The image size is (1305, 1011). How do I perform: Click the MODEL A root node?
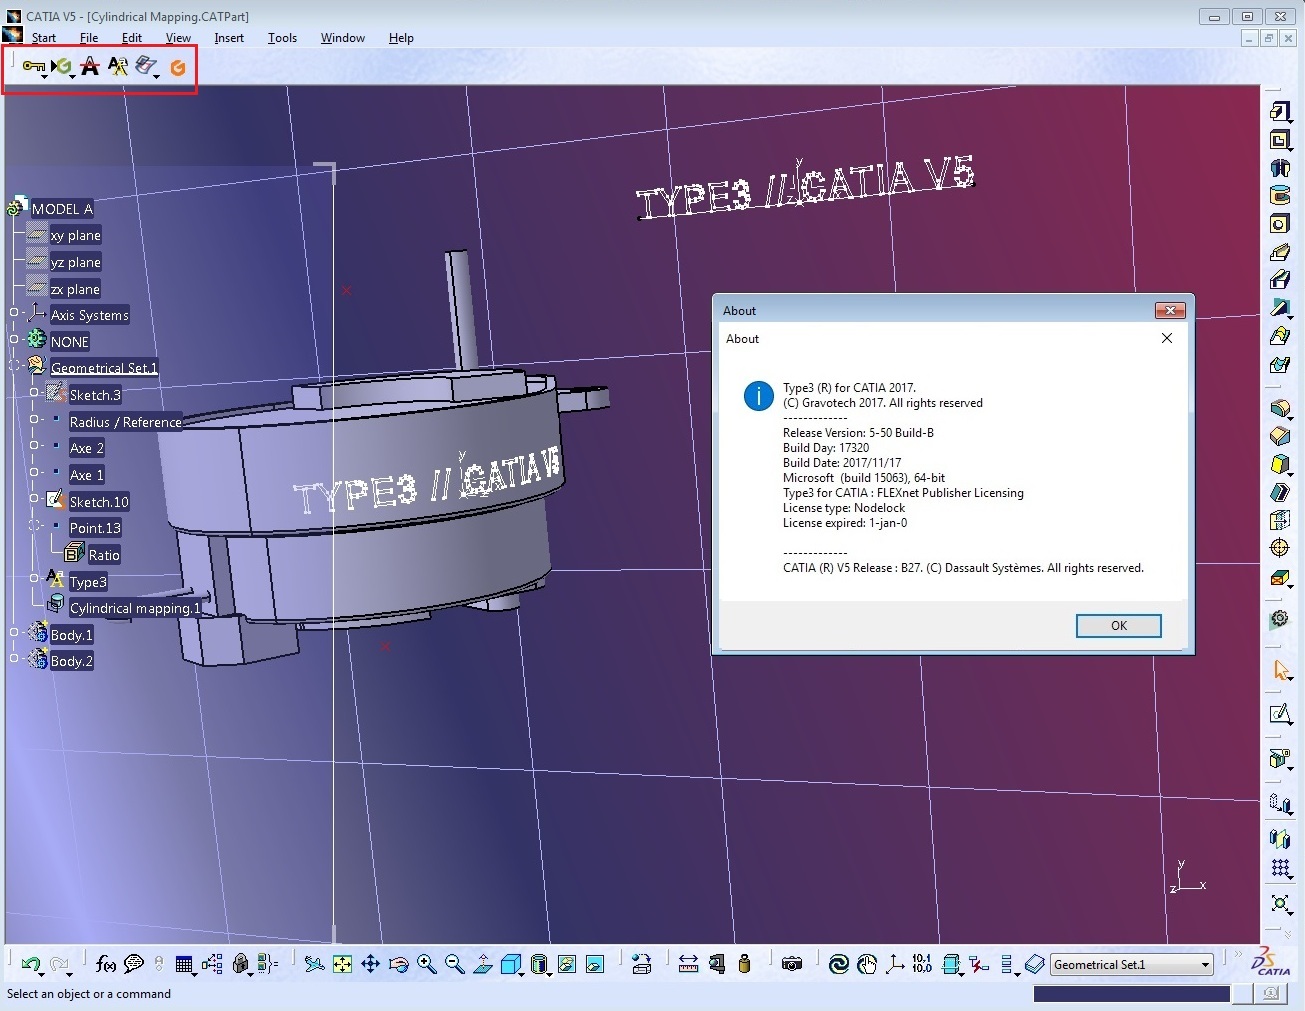coord(62,209)
